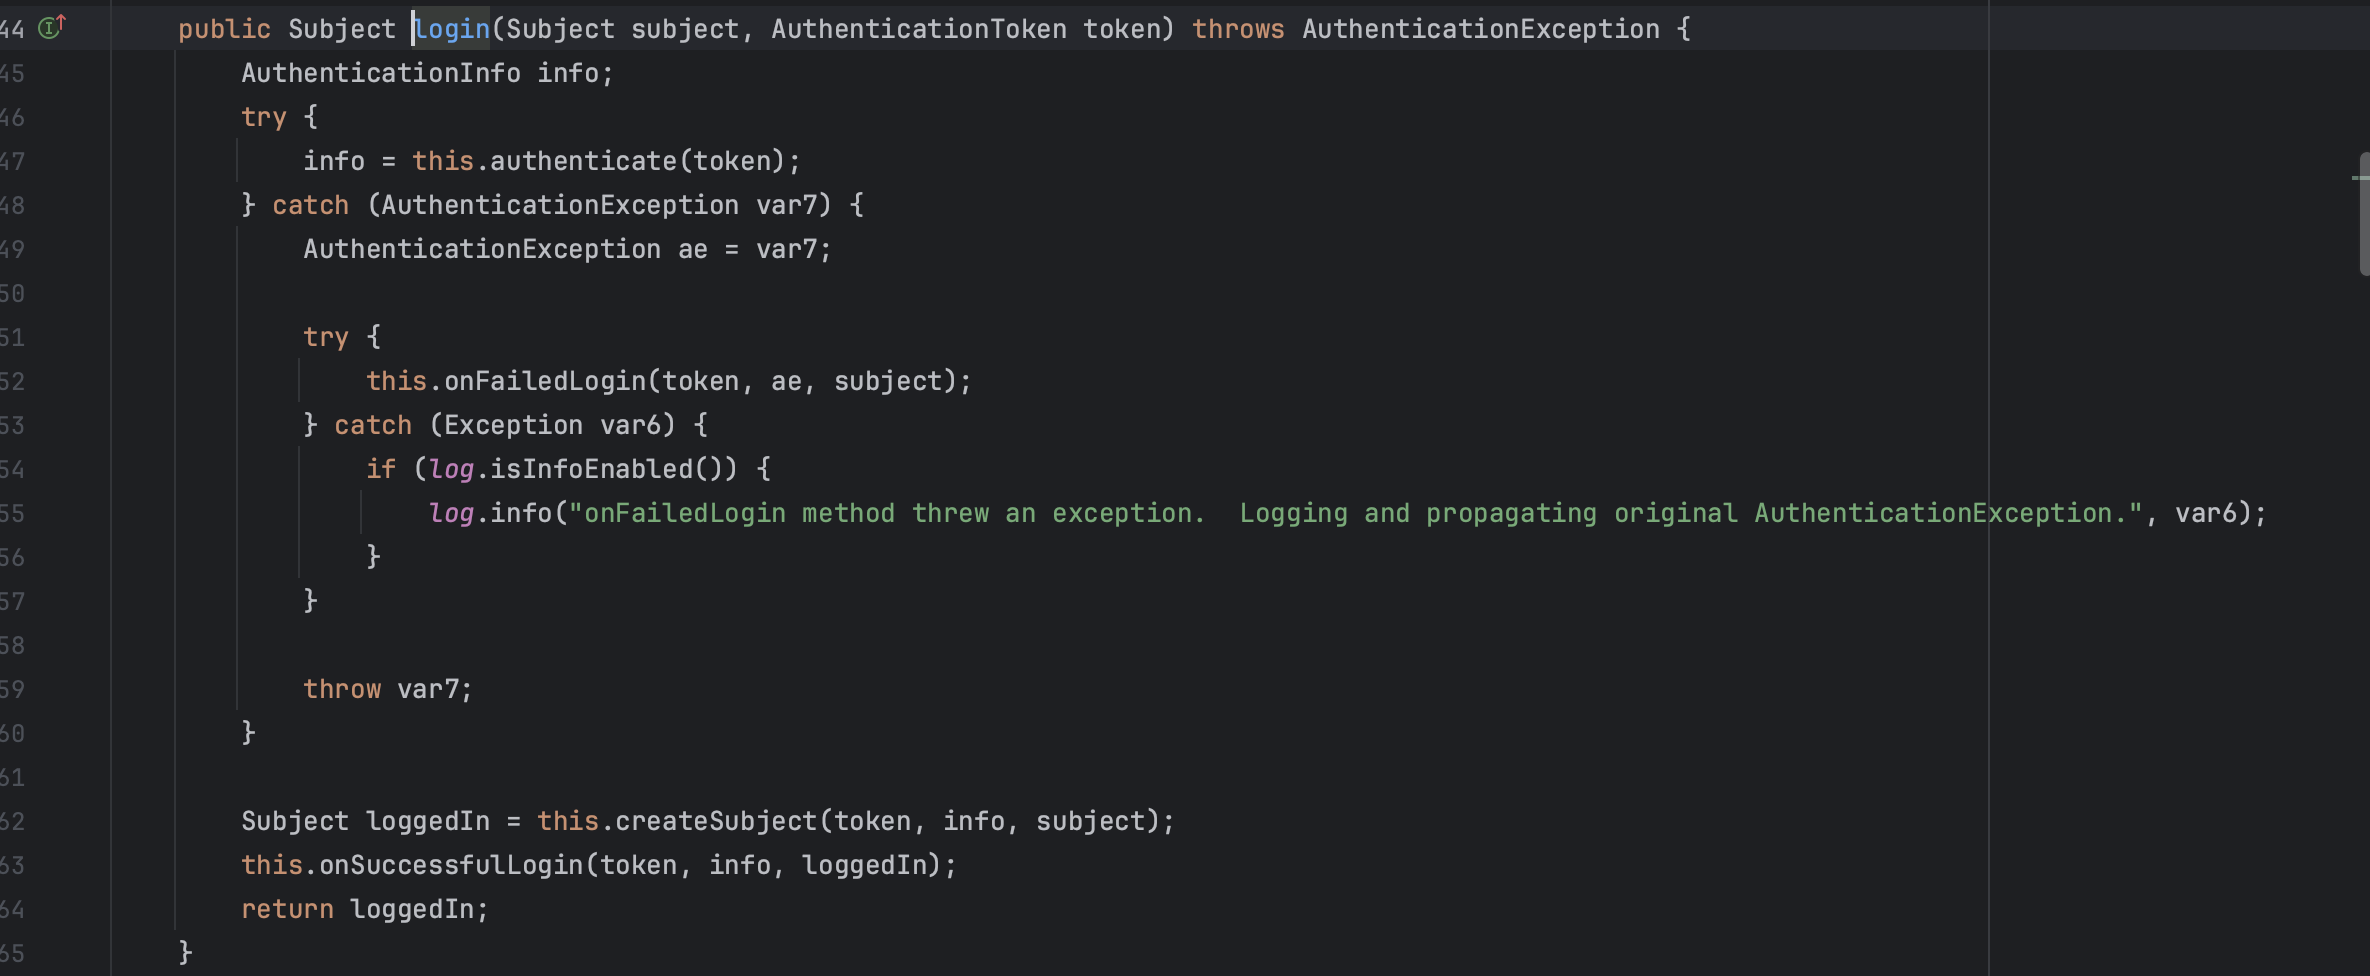The height and width of the screenshot is (976, 2370).
Task: Click the 'return loggedIn' statement
Action: (x=364, y=909)
